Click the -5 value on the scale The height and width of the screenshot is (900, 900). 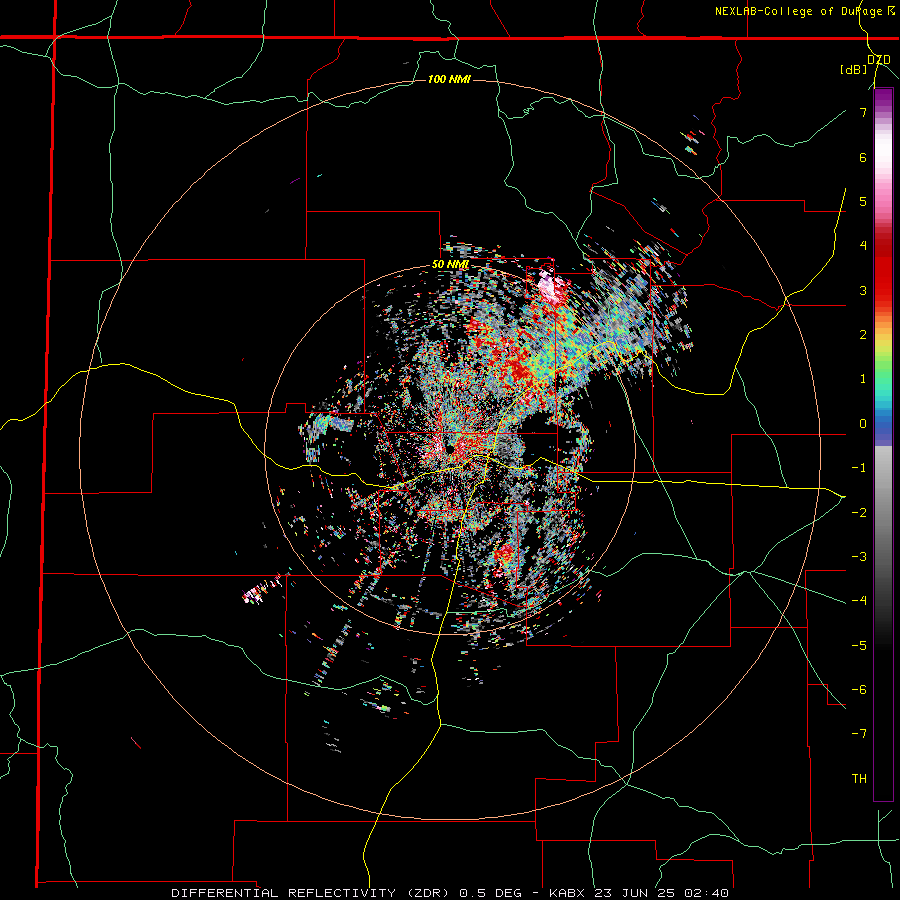859,645
